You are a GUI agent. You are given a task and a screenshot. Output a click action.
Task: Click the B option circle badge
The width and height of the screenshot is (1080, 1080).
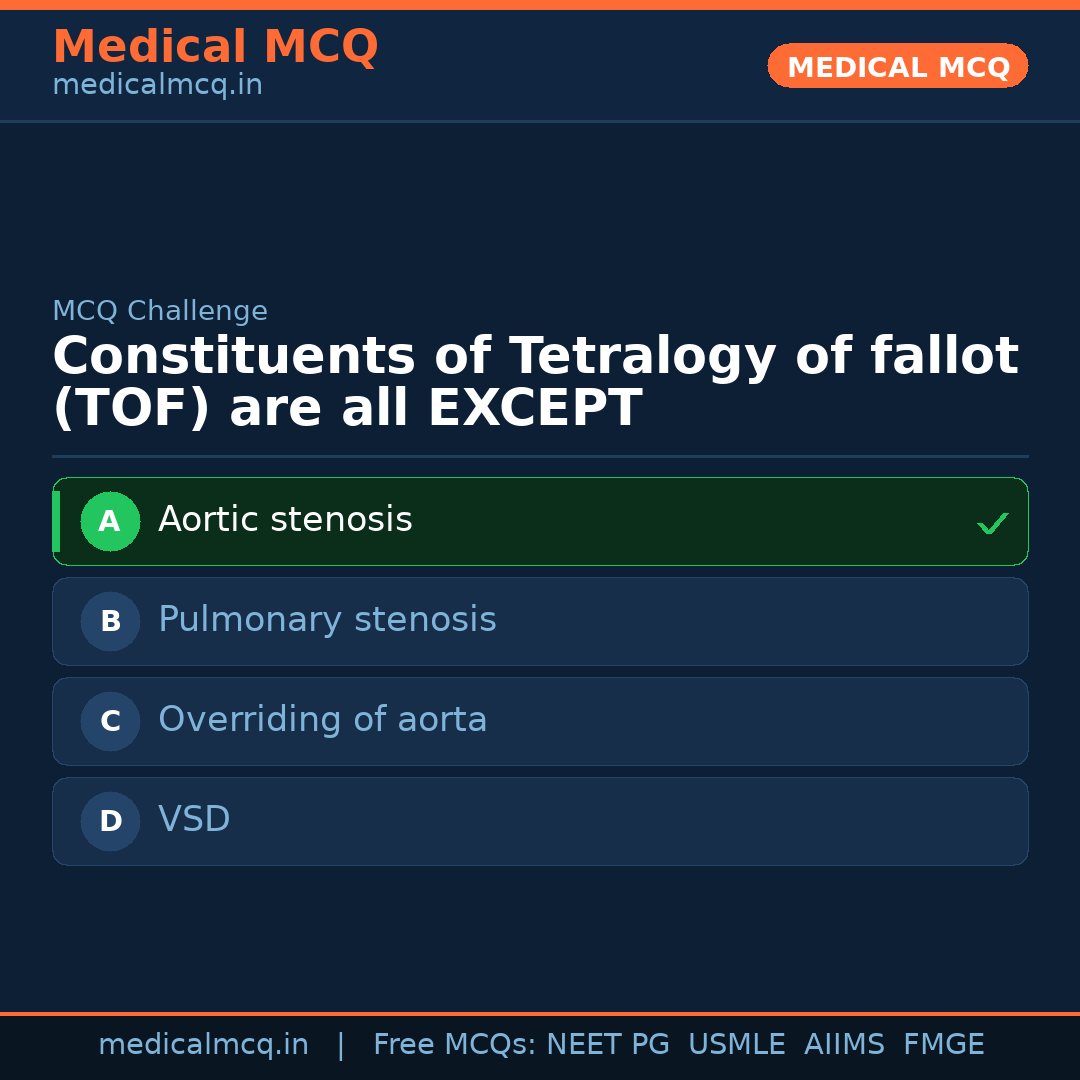click(x=110, y=621)
